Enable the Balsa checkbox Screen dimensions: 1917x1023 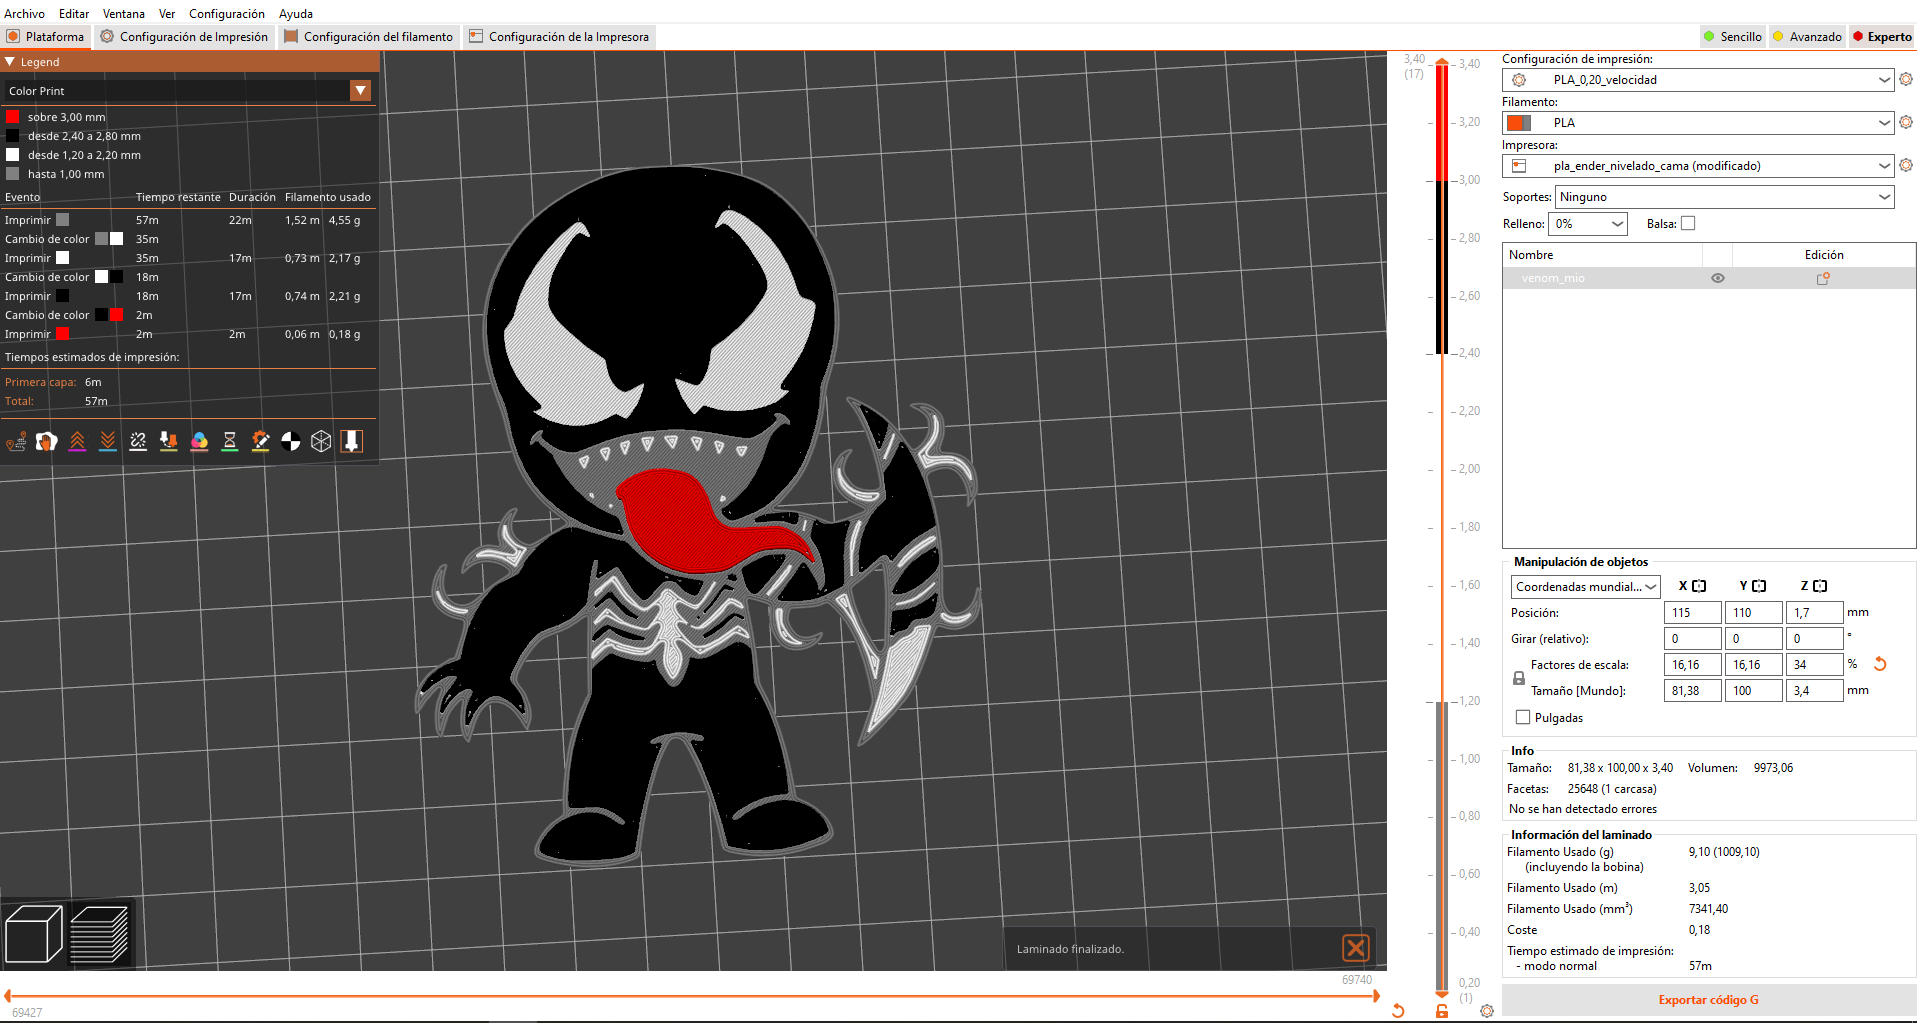tap(1688, 223)
